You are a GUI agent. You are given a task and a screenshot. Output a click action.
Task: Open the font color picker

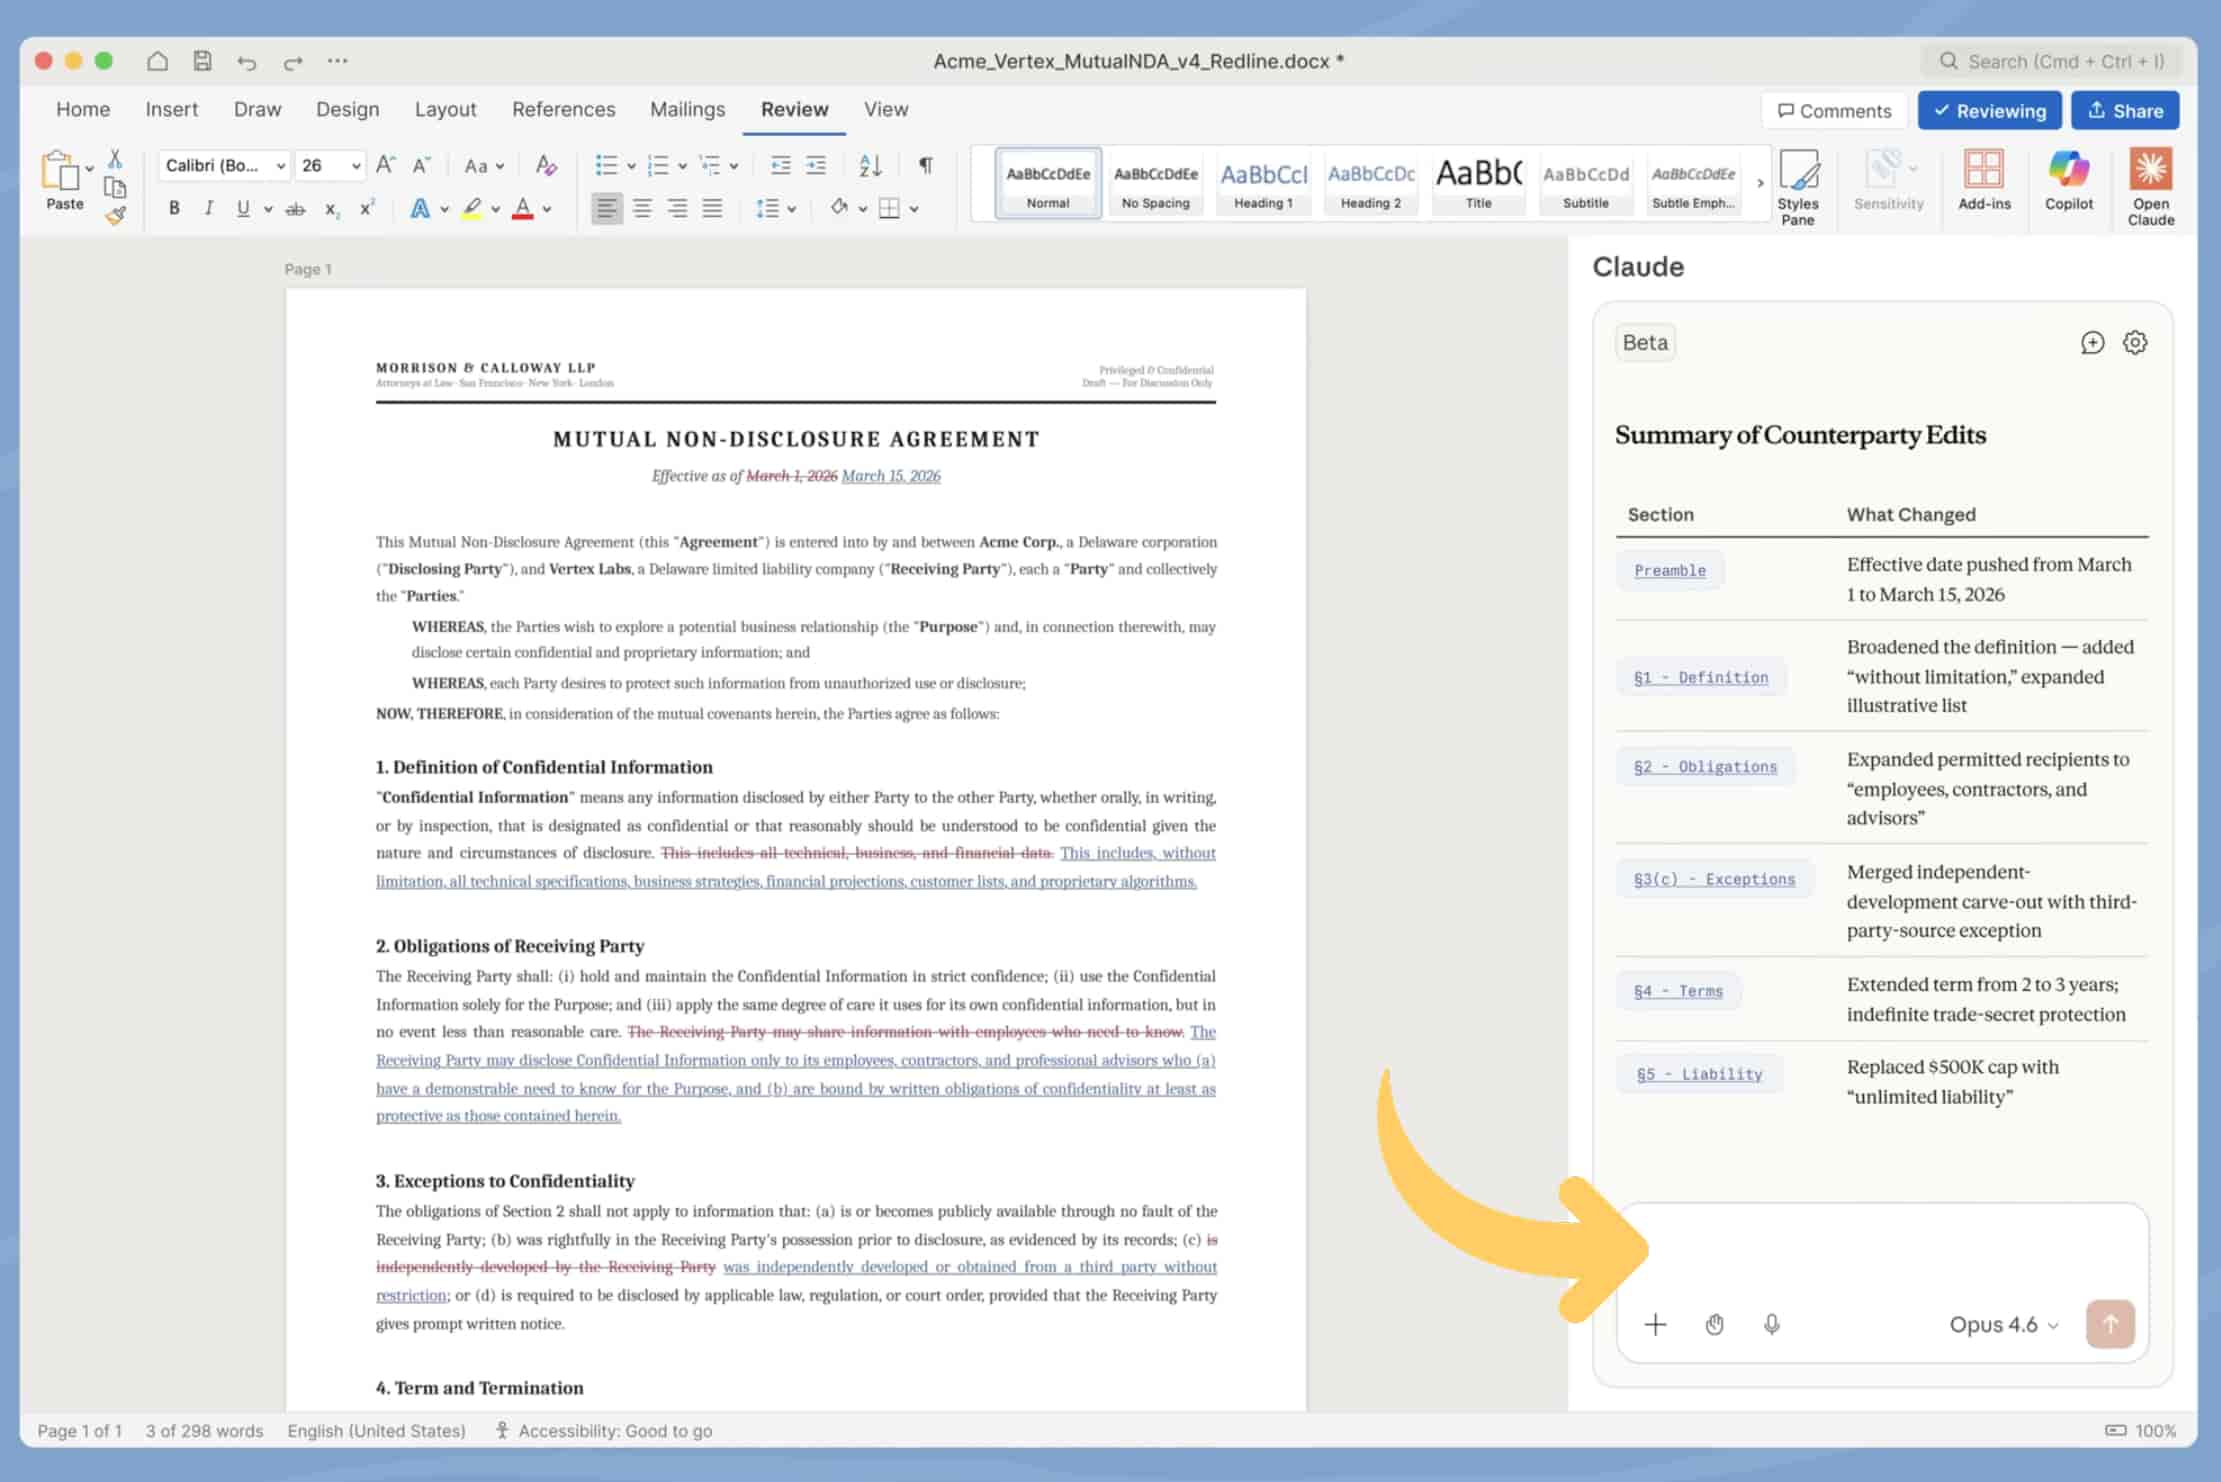coord(524,208)
